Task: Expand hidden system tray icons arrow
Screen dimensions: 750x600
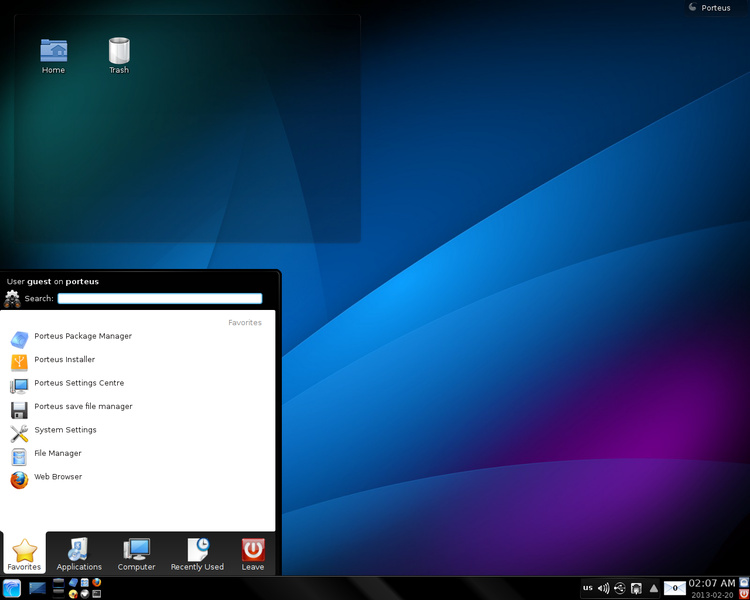Action: coord(653,588)
